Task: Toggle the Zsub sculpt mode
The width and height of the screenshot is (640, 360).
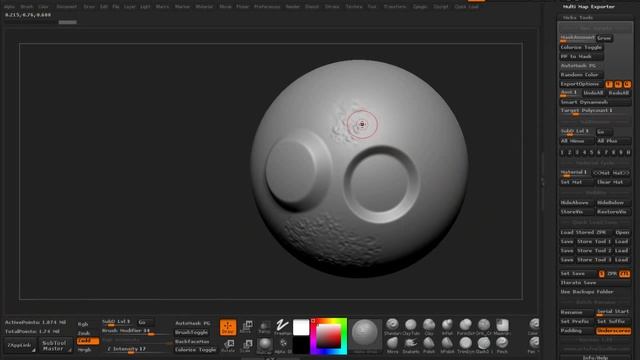Action: click(x=84, y=333)
